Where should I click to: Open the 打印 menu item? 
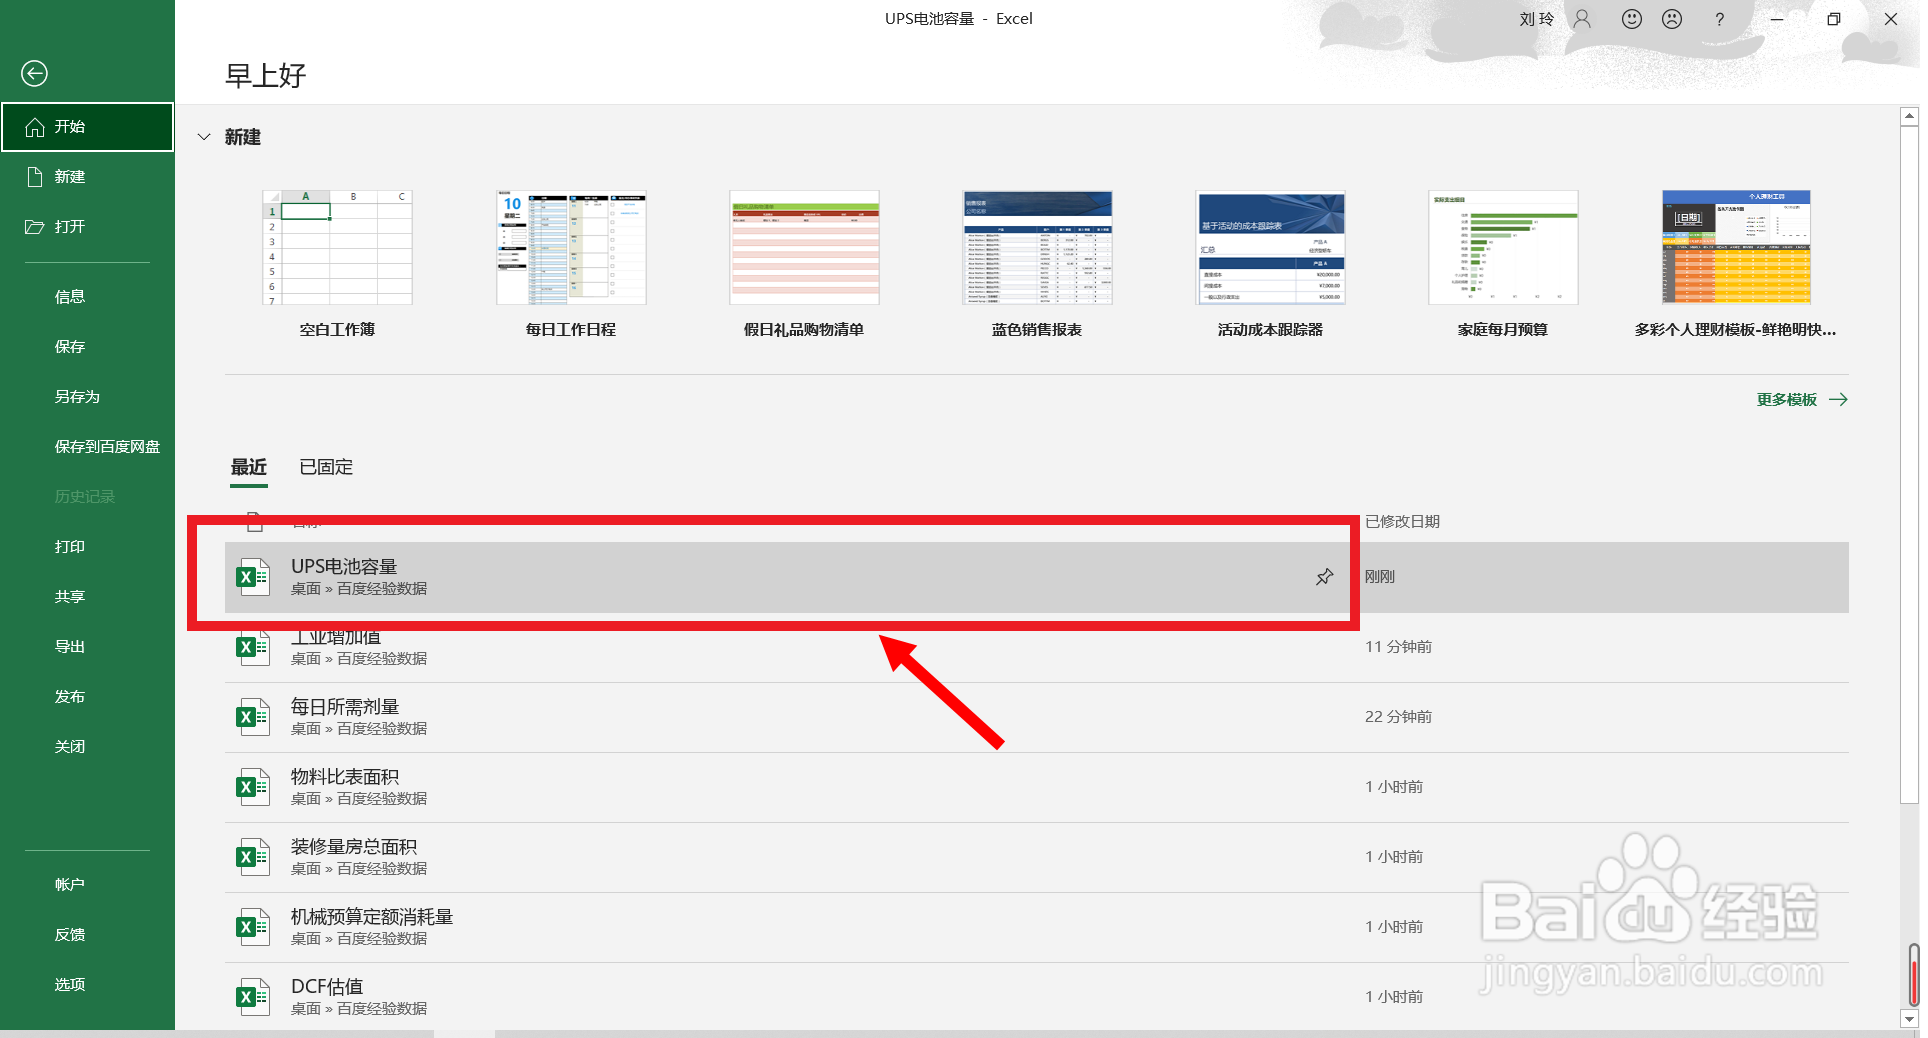tap(70, 547)
